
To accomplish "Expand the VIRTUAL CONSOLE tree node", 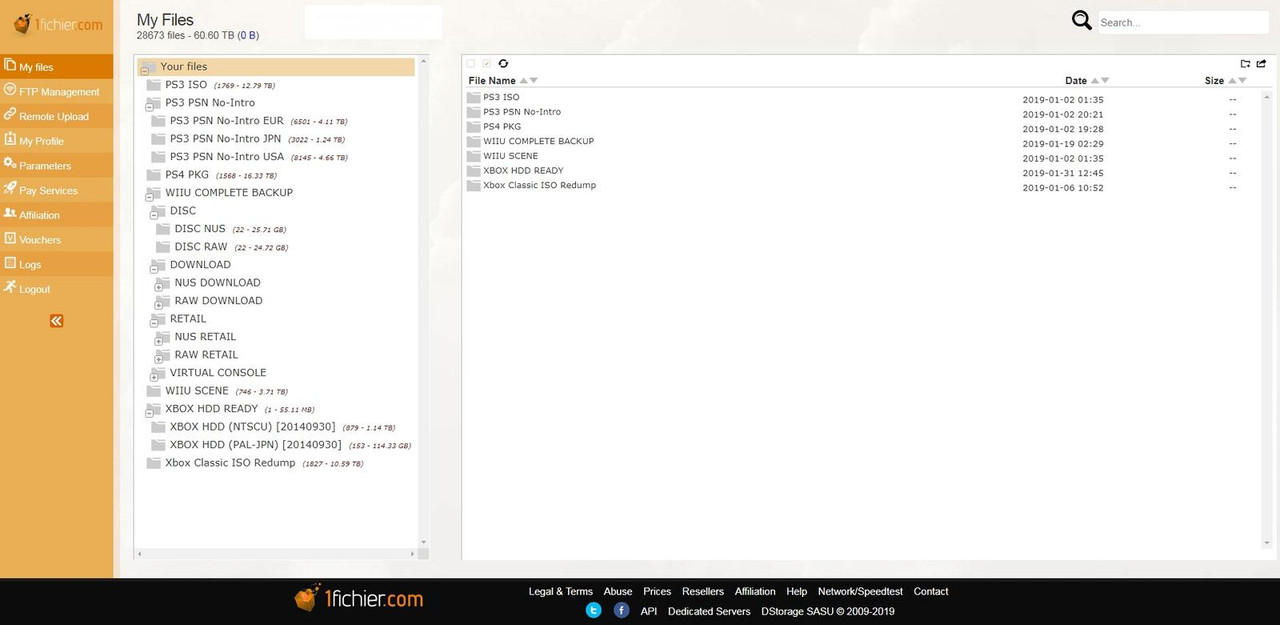I will tap(154, 377).
